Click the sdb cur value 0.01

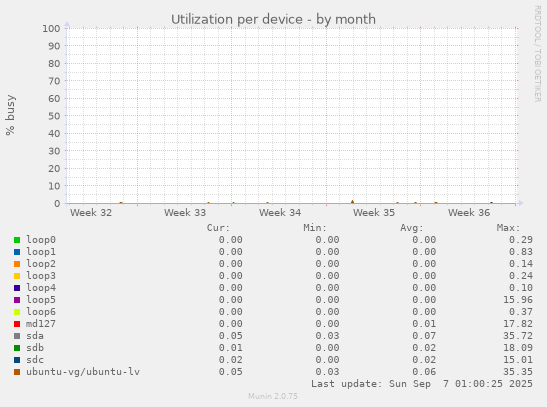(231, 348)
